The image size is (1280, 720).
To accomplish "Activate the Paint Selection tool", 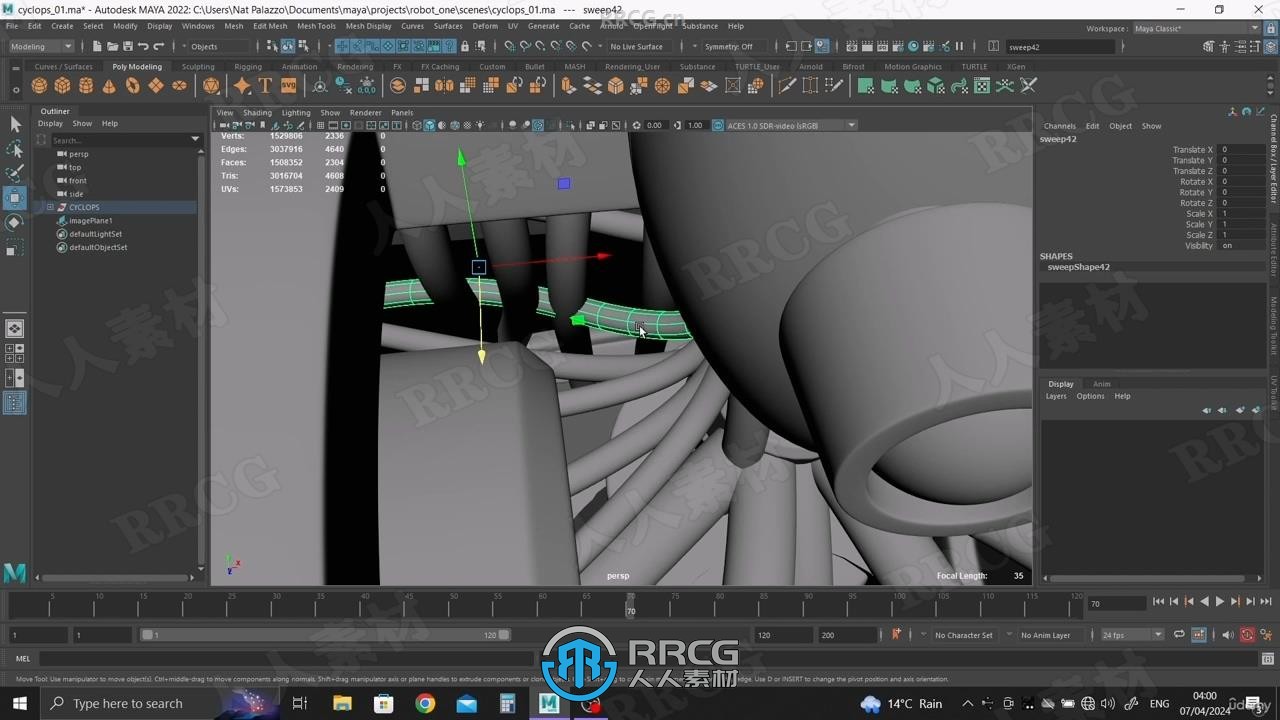I will (15, 173).
